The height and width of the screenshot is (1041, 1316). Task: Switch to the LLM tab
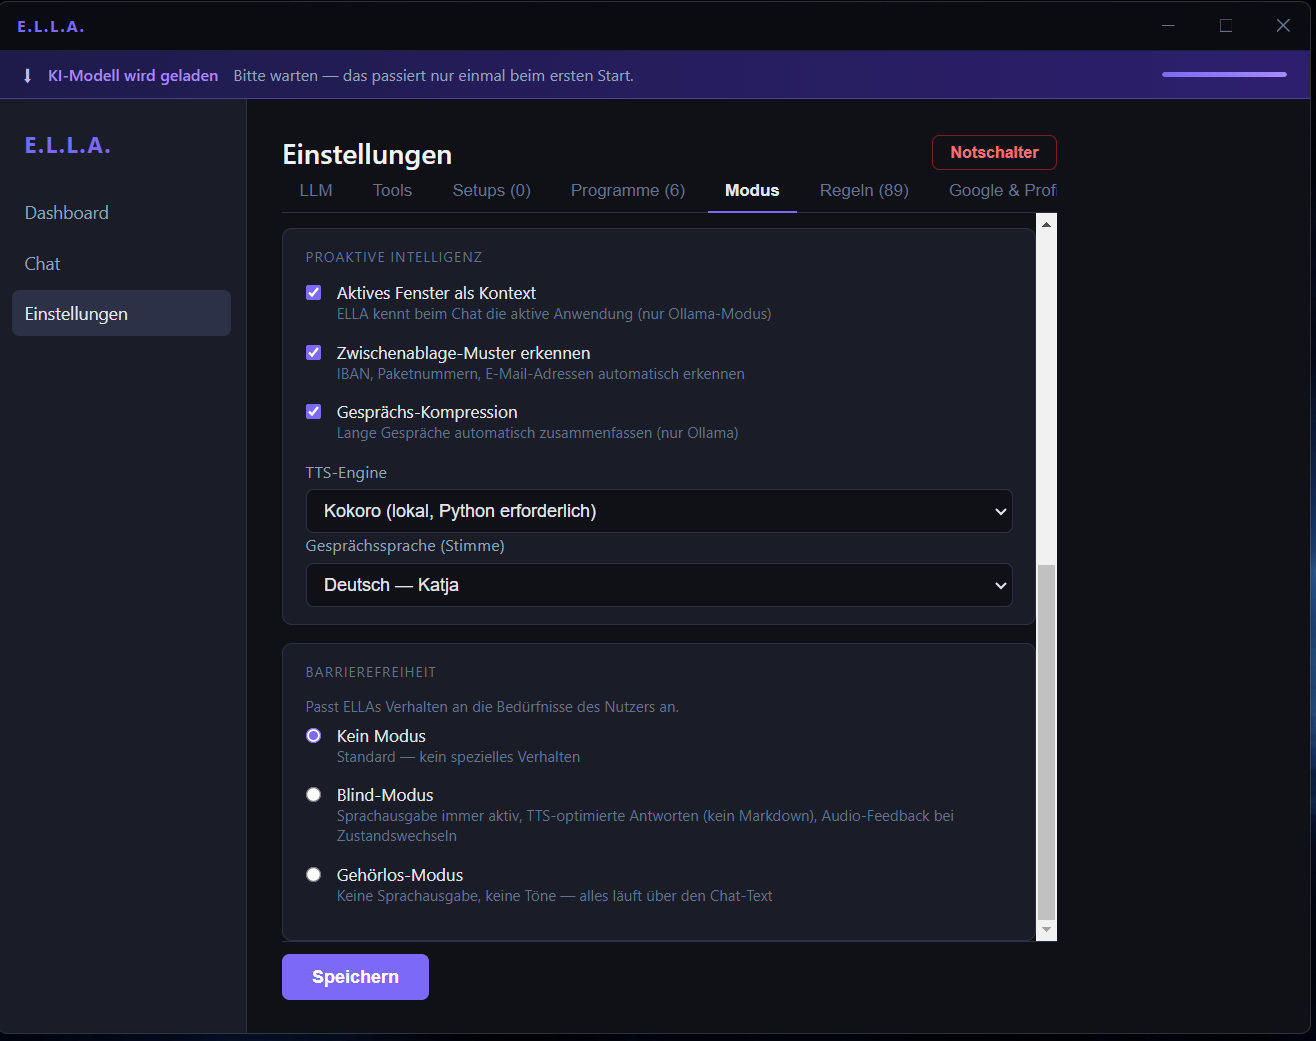(316, 190)
